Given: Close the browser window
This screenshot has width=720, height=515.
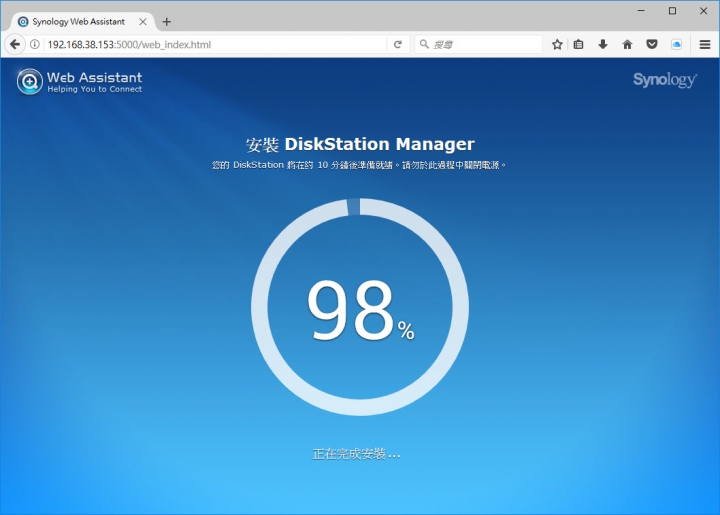Looking at the screenshot, I should [x=703, y=11].
